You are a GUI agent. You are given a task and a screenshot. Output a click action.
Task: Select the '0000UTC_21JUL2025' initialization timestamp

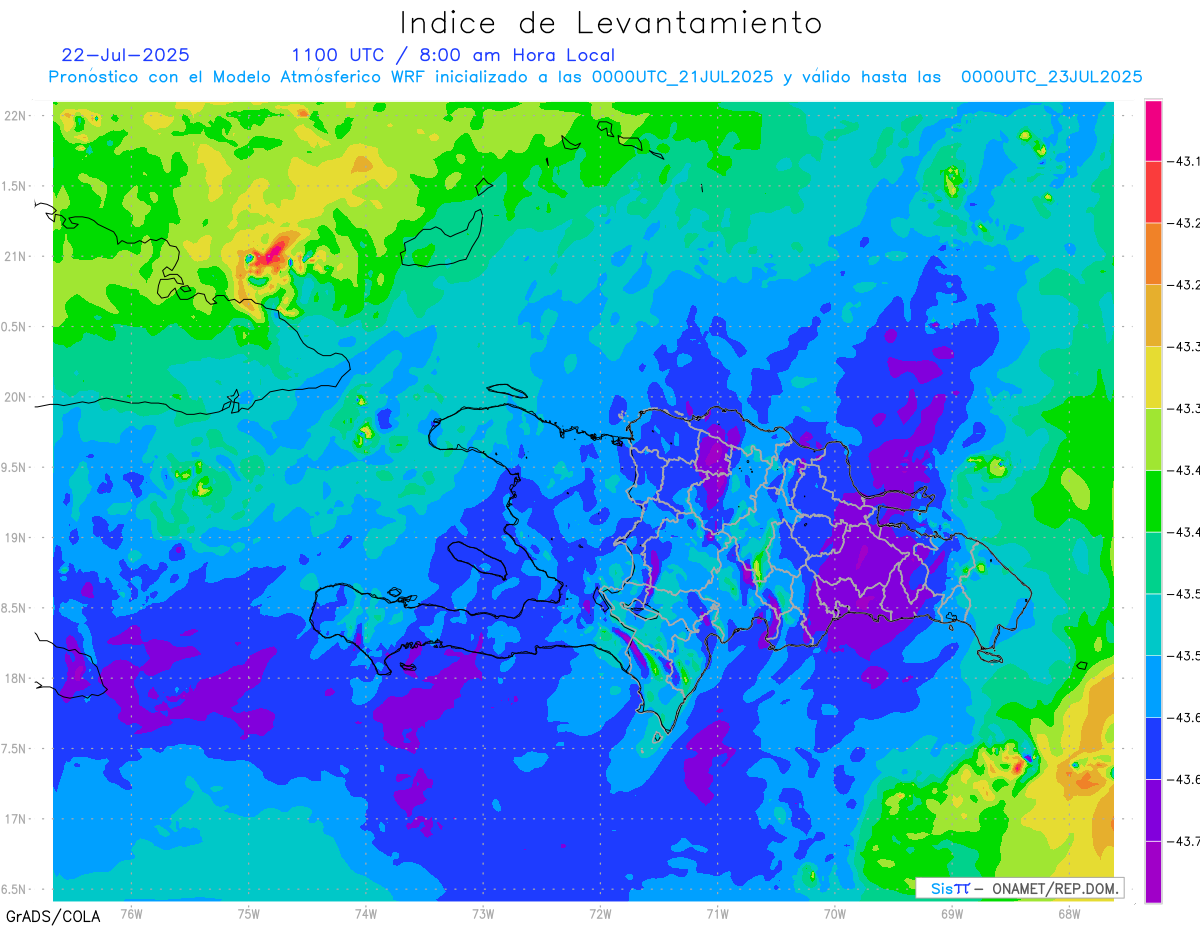[682, 77]
